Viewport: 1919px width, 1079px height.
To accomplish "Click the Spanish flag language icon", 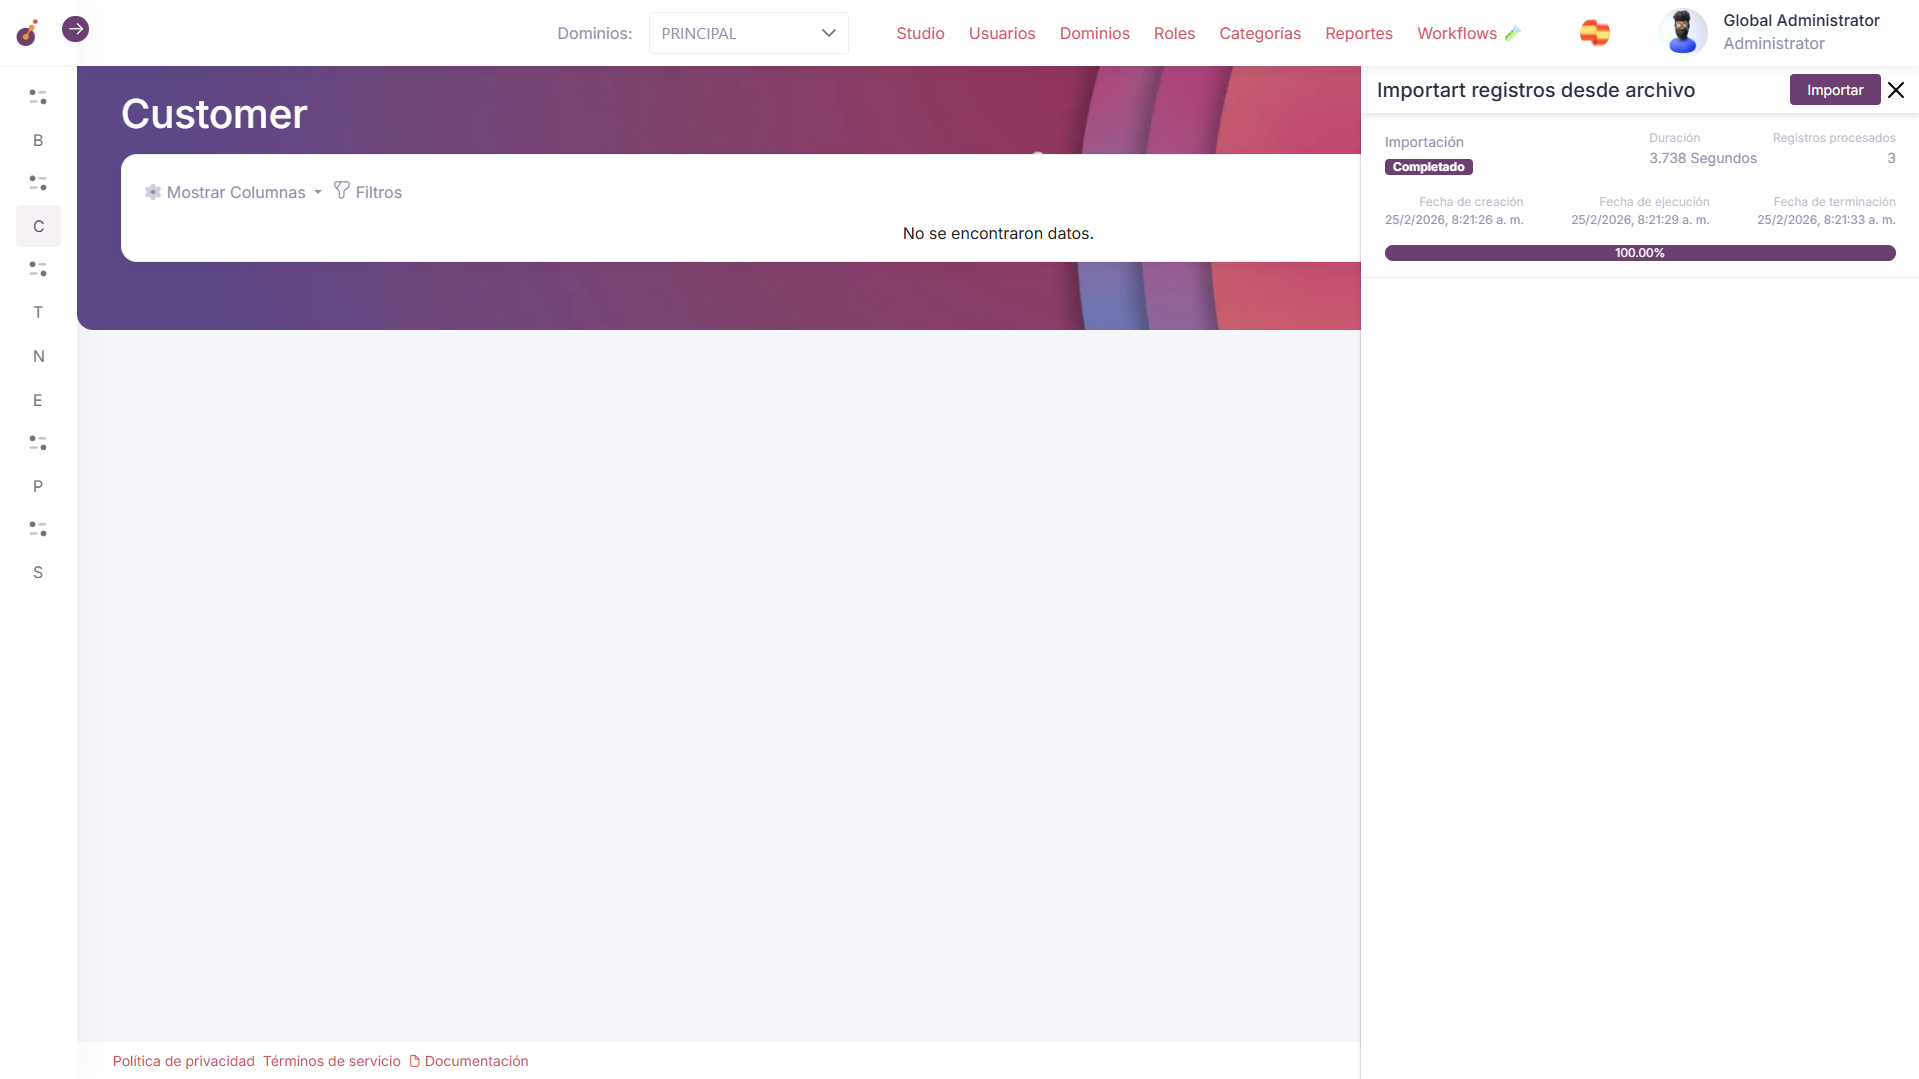I will point(1594,33).
